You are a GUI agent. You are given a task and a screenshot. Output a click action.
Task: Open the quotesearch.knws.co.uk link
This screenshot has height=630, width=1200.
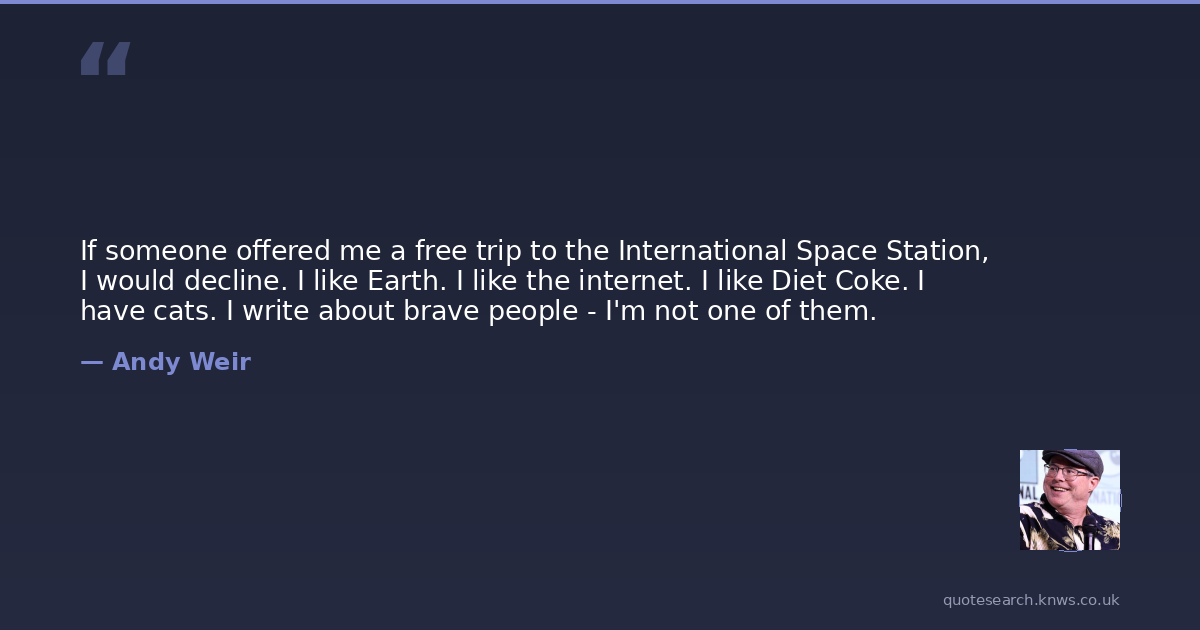pos(1030,600)
